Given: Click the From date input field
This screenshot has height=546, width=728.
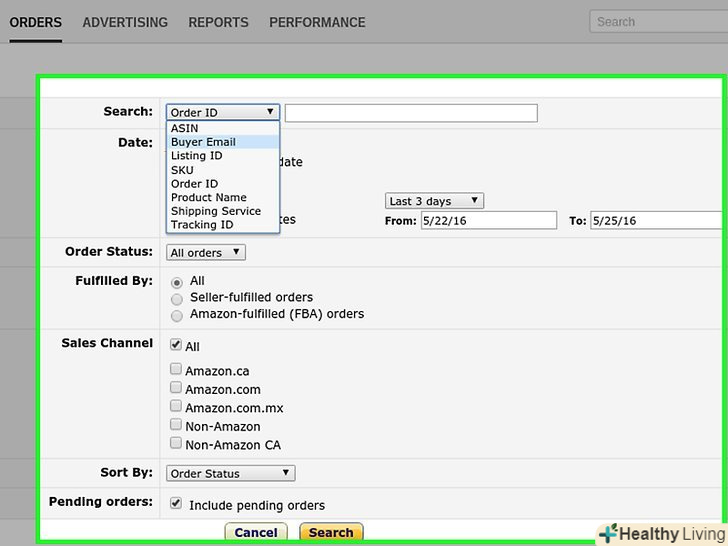Looking at the screenshot, I should tap(488, 220).
